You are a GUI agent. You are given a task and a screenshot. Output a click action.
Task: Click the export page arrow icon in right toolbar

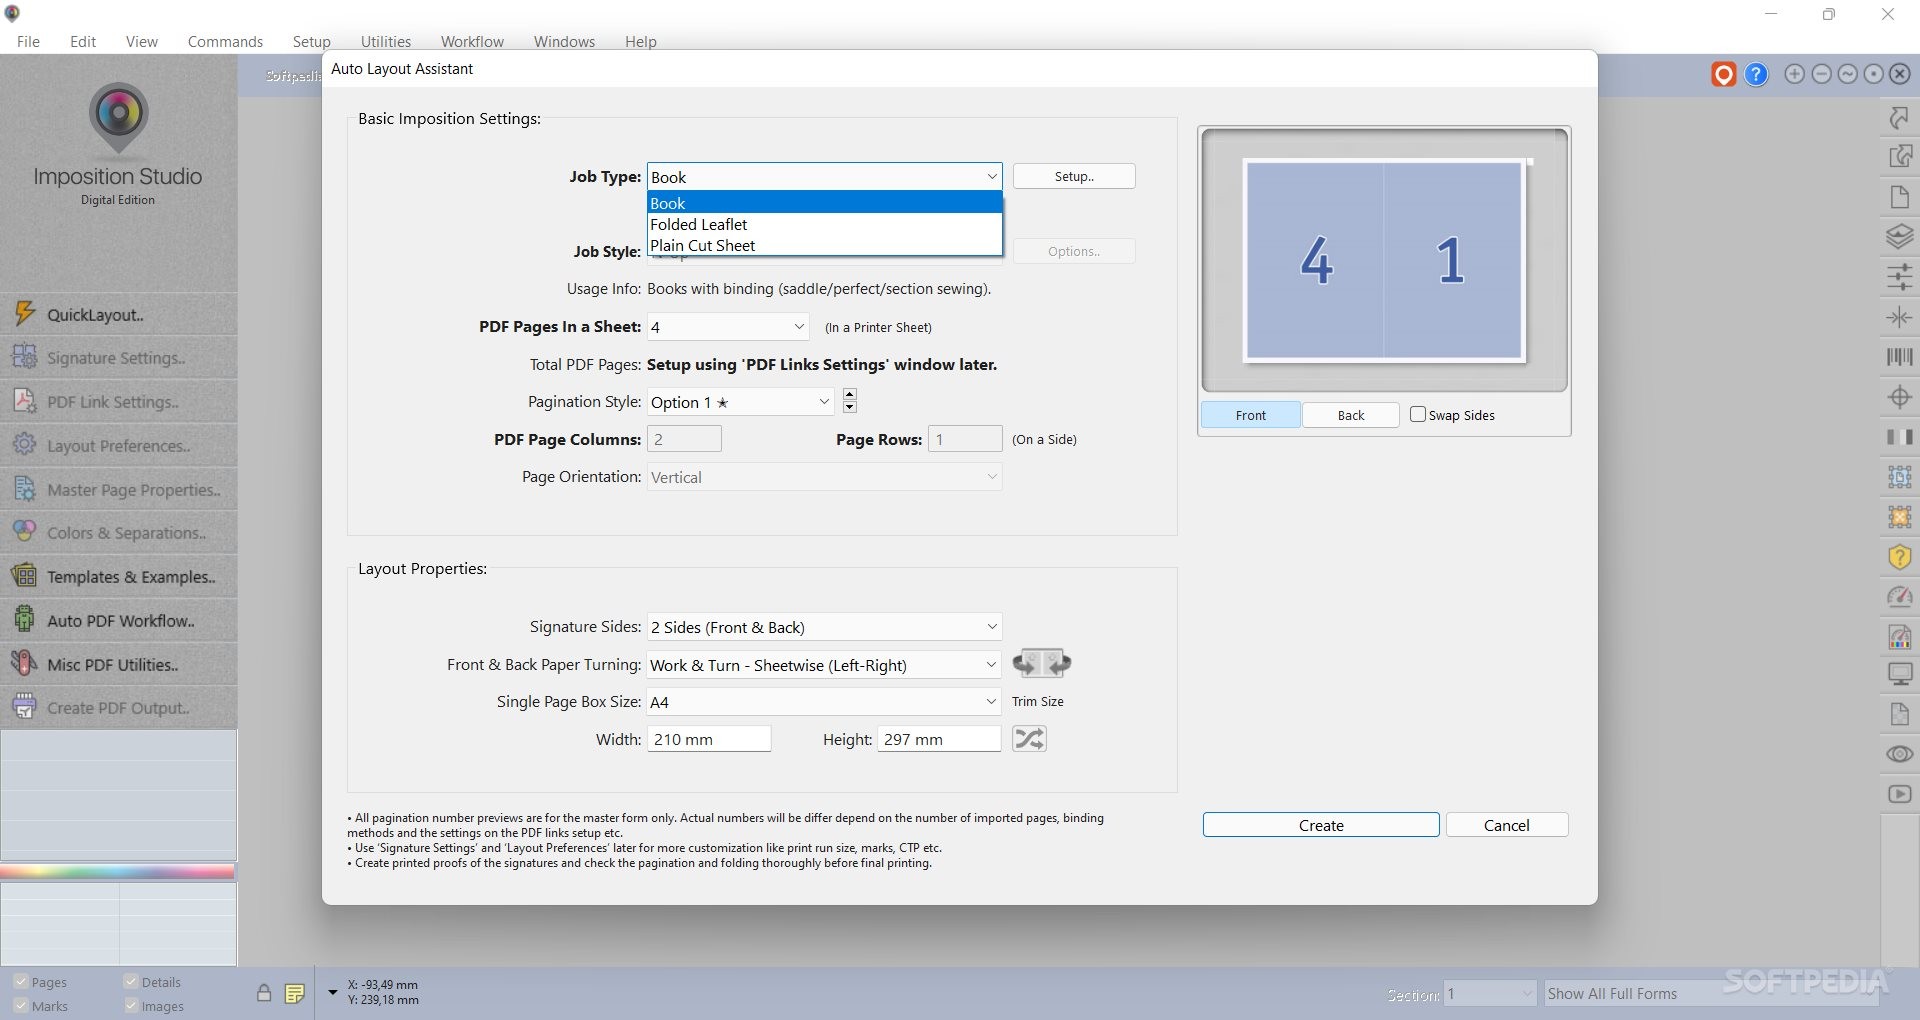[1899, 156]
